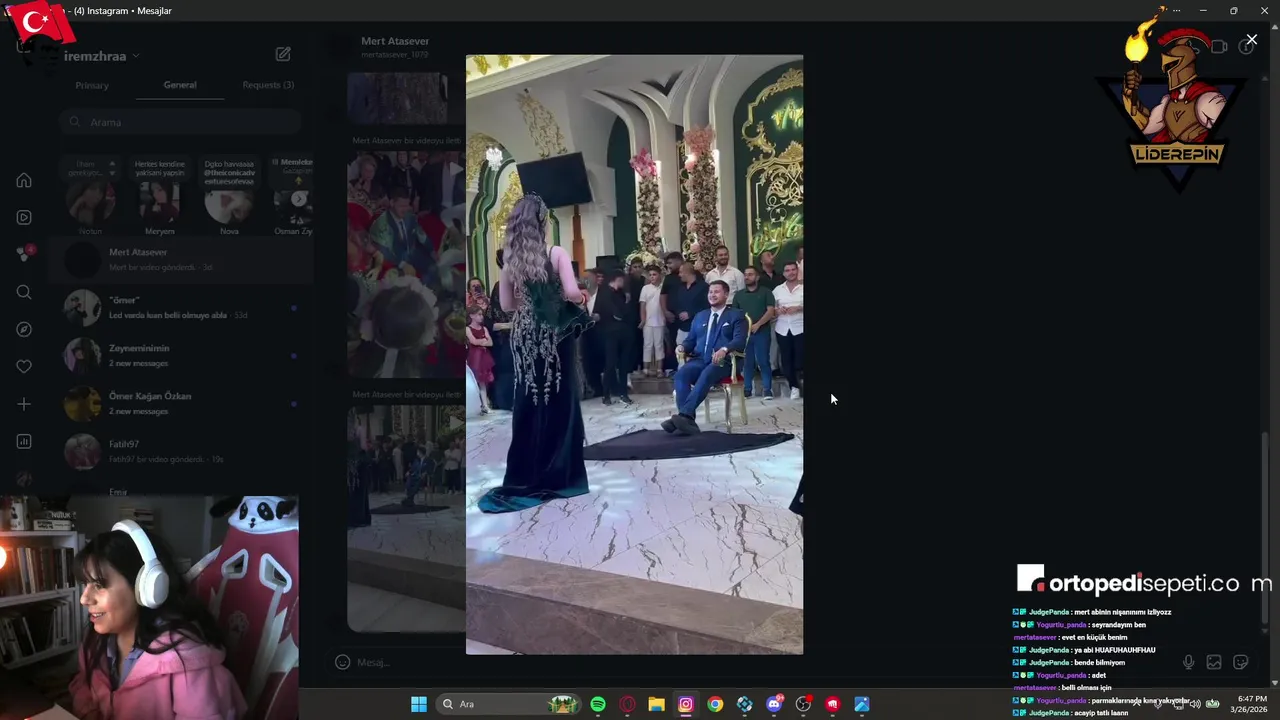Start a new message with compose icon
The width and height of the screenshot is (1280, 720).
coord(283,54)
